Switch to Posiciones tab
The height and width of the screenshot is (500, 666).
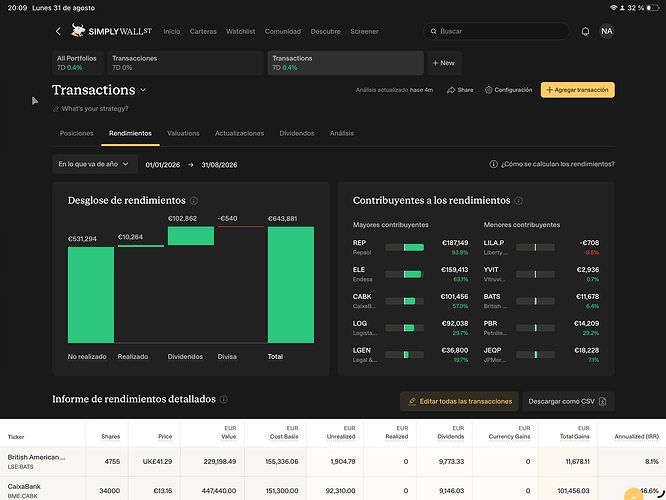click(x=76, y=133)
